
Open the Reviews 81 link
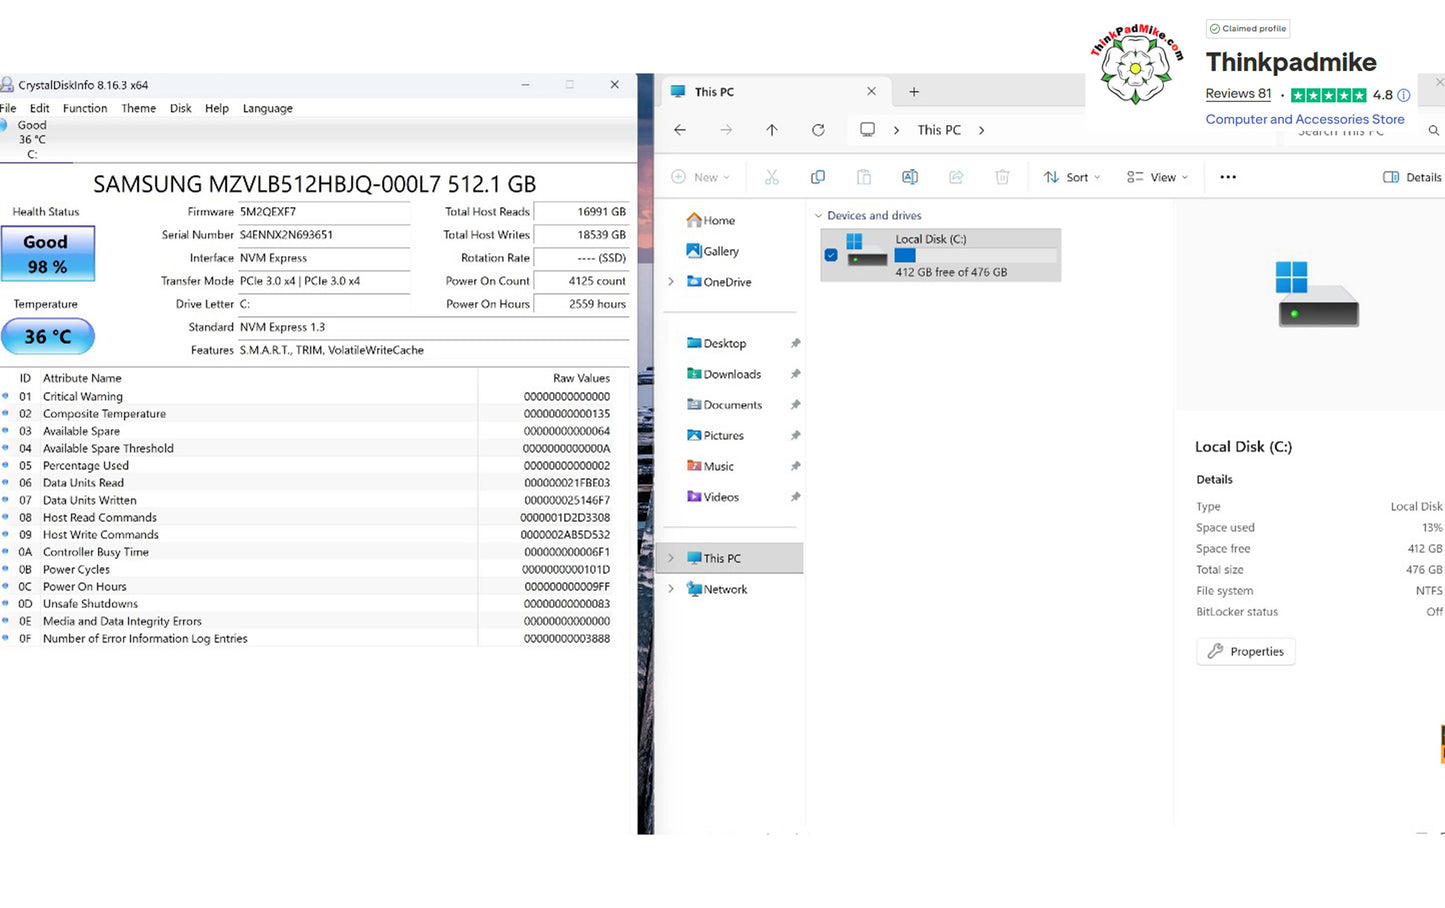(1238, 94)
